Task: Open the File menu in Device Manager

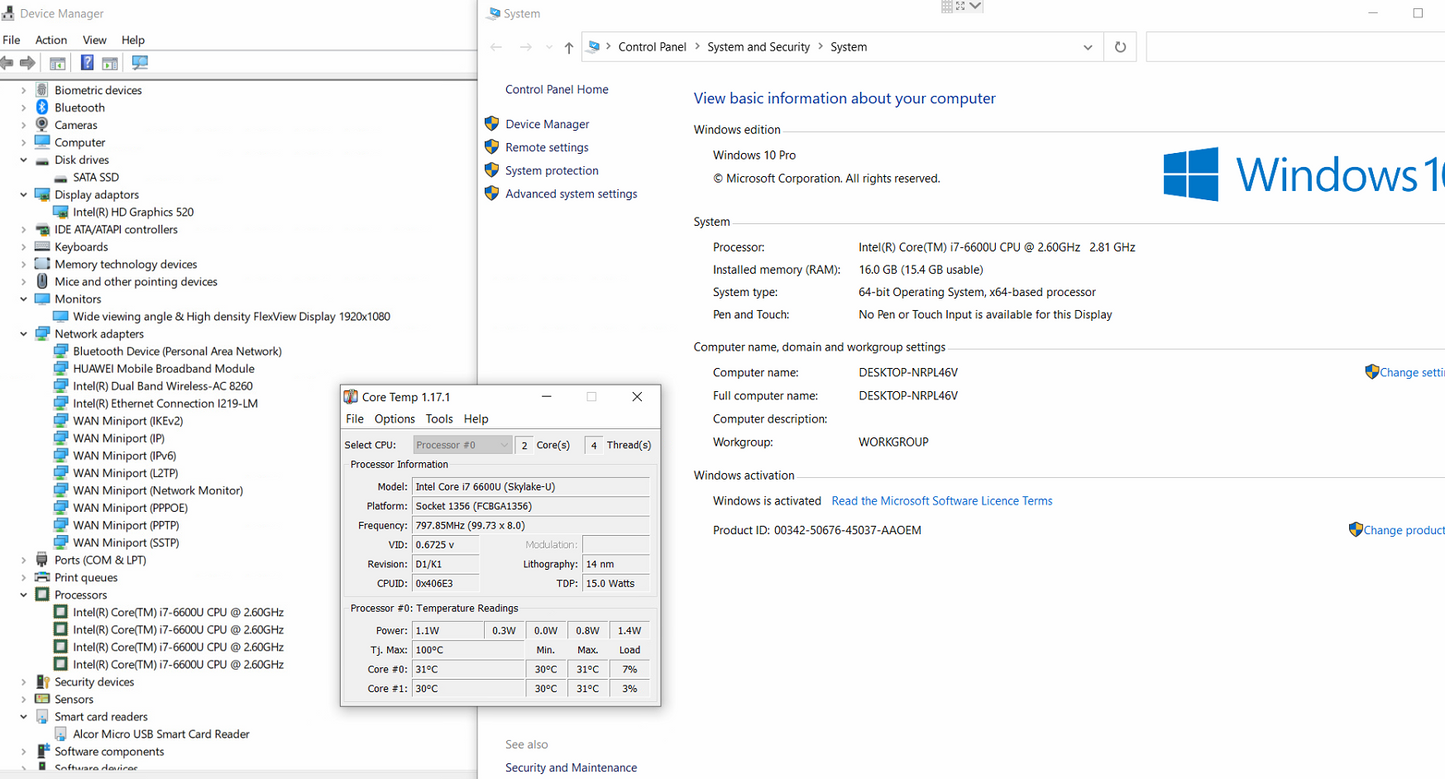Action: pos(12,40)
